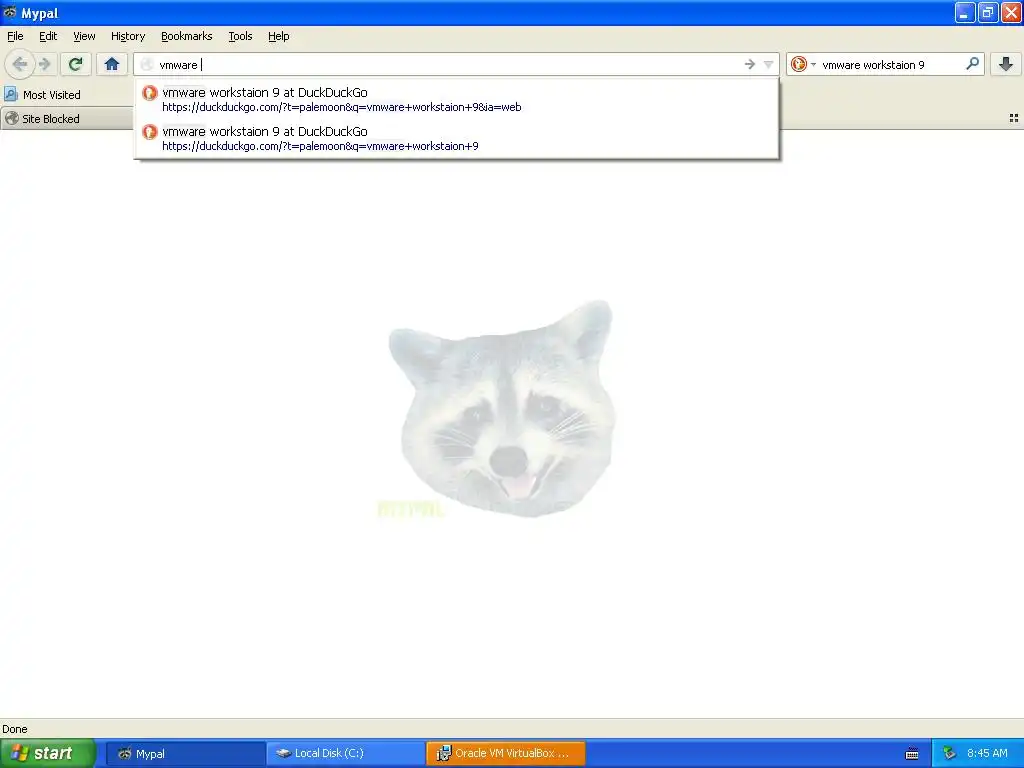Open the Bookmarks menu
This screenshot has width=1024, height=768.
[187, 36]
